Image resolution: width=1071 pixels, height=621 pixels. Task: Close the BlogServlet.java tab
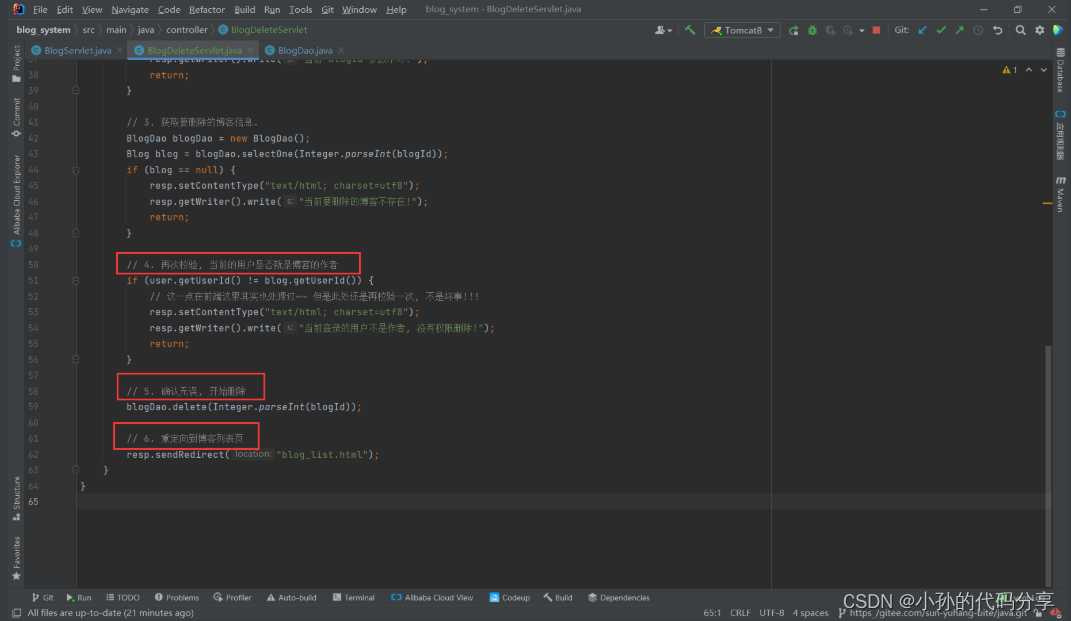(x=120, y=51)
